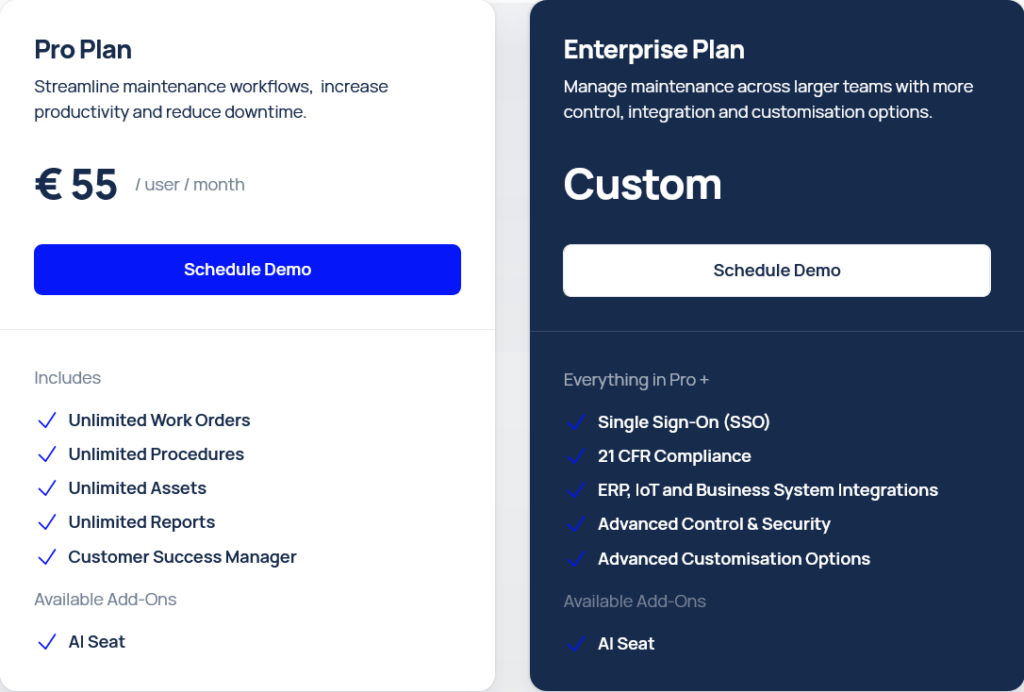1024x692 pixels.
Task: Click checkmark next to Pro AI Seat
Action: pyautogui.click(x=47, y=642)
